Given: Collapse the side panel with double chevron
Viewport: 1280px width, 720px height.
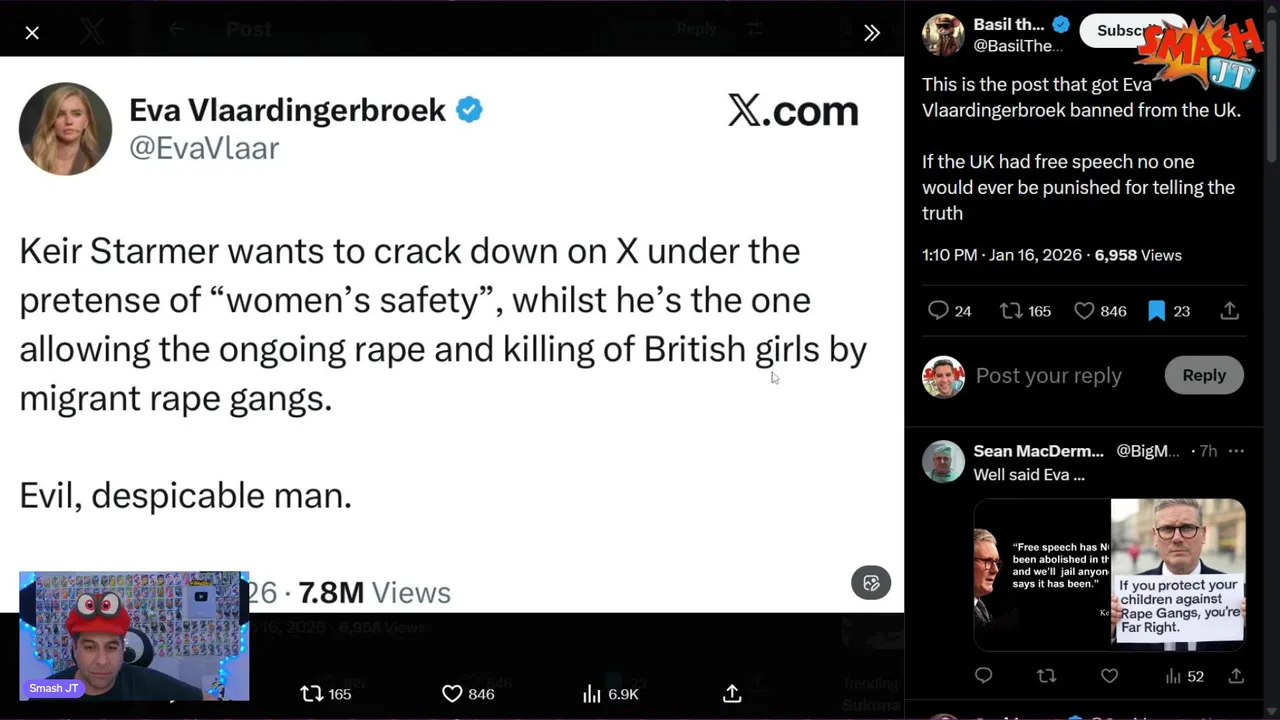Looking at the screenshot, I should (872, 33).
